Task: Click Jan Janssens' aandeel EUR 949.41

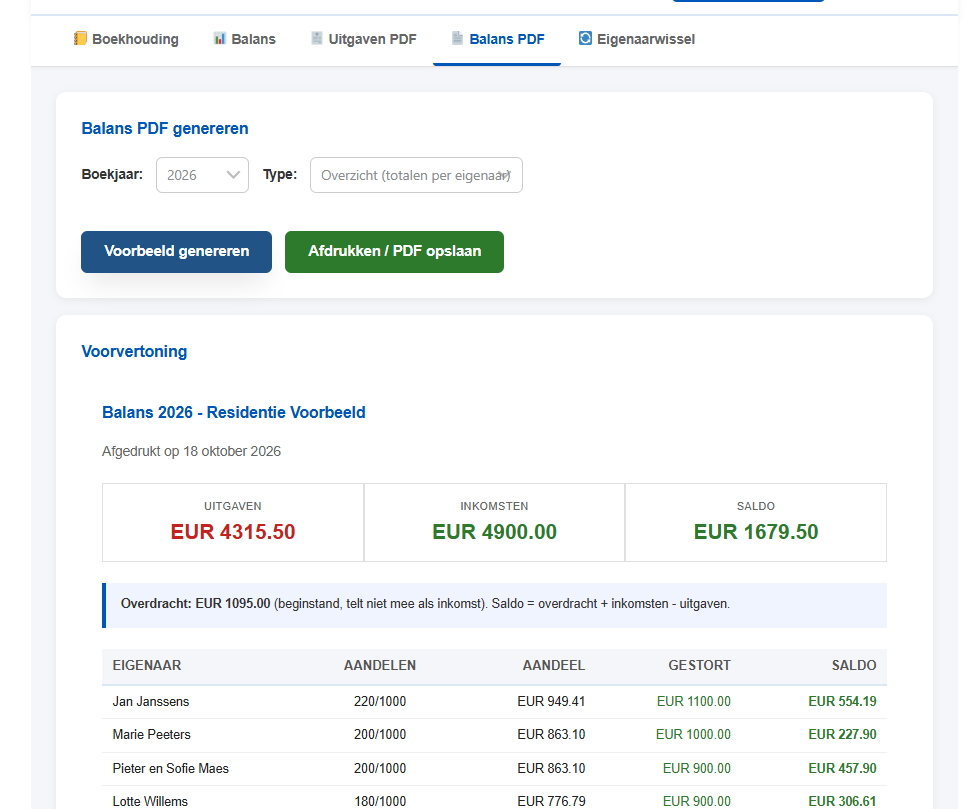Action: (x=551, y=702)
